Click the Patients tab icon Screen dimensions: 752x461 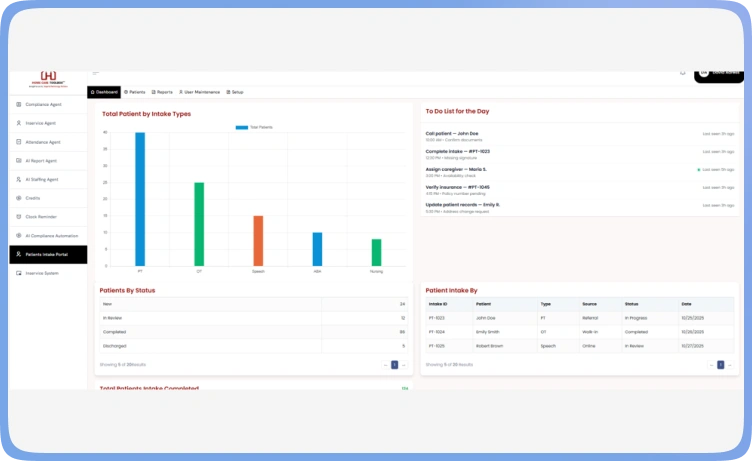click(126, 92)
